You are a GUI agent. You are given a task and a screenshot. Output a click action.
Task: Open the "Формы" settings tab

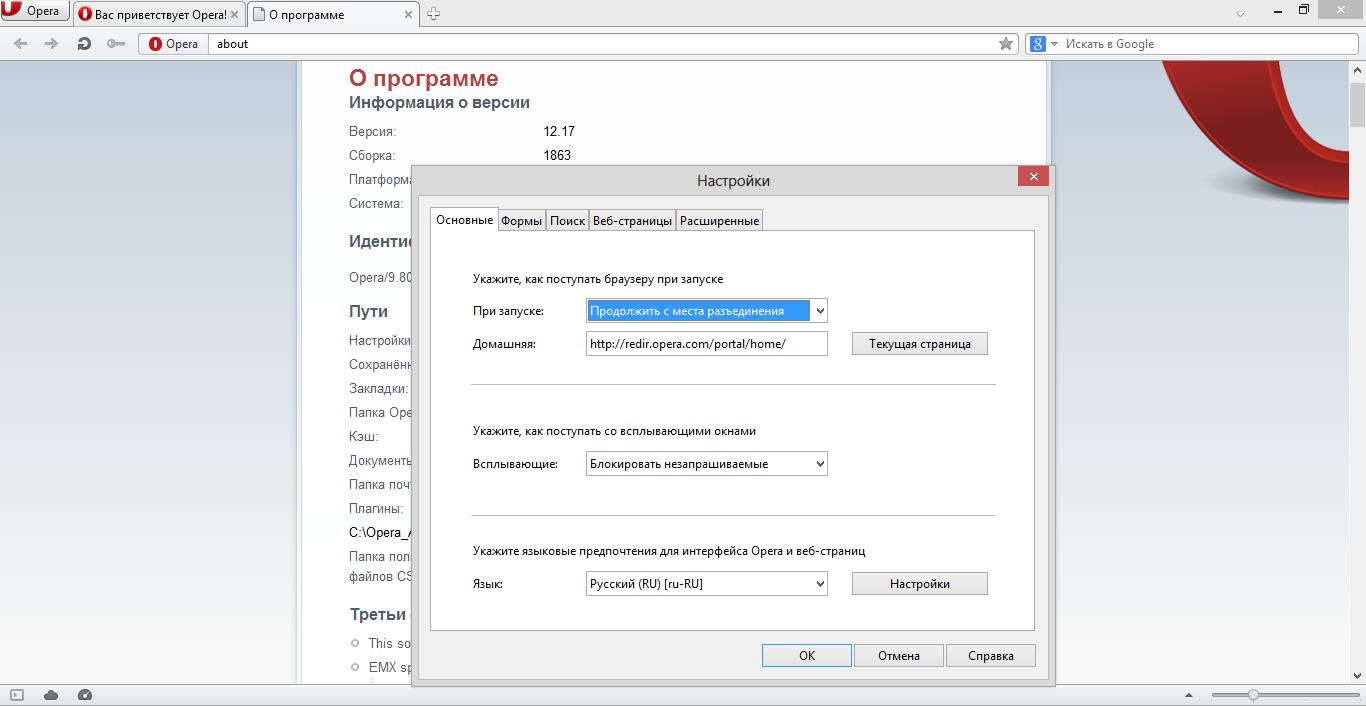[x=521, y=221]
